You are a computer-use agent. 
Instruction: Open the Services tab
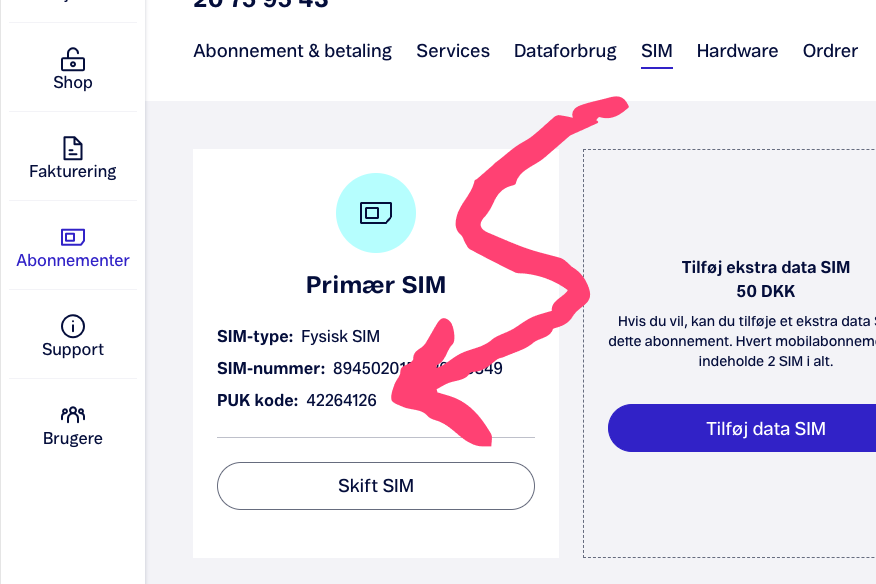pyautogui.click(x=453, y=51)
